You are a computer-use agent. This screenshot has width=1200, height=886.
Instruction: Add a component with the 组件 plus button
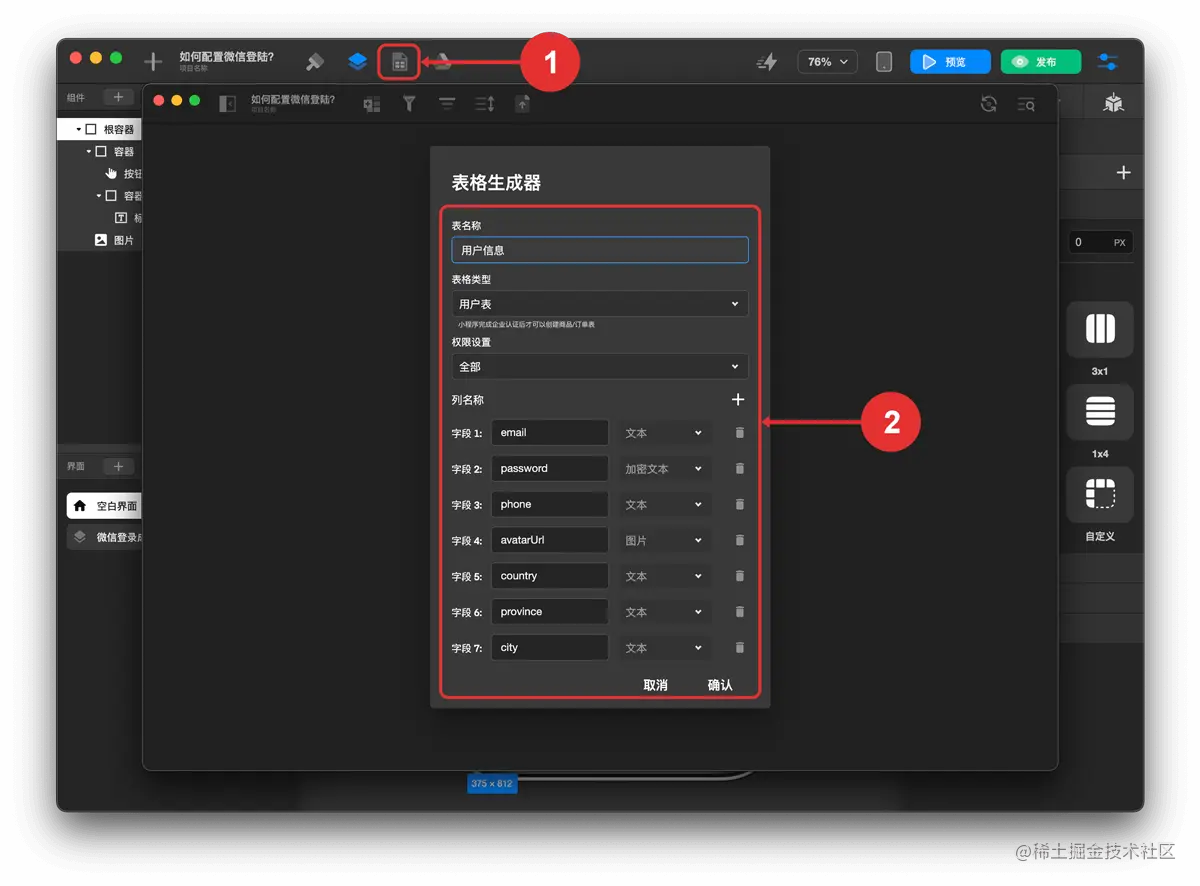point(118,97)
